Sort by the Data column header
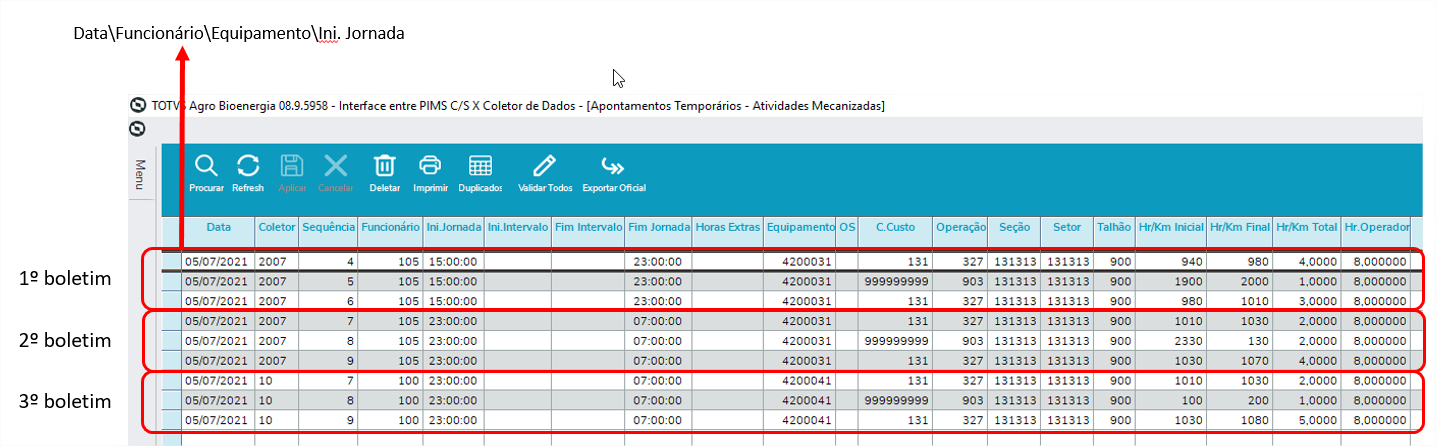1436x446 pixels. pos(218,228)
